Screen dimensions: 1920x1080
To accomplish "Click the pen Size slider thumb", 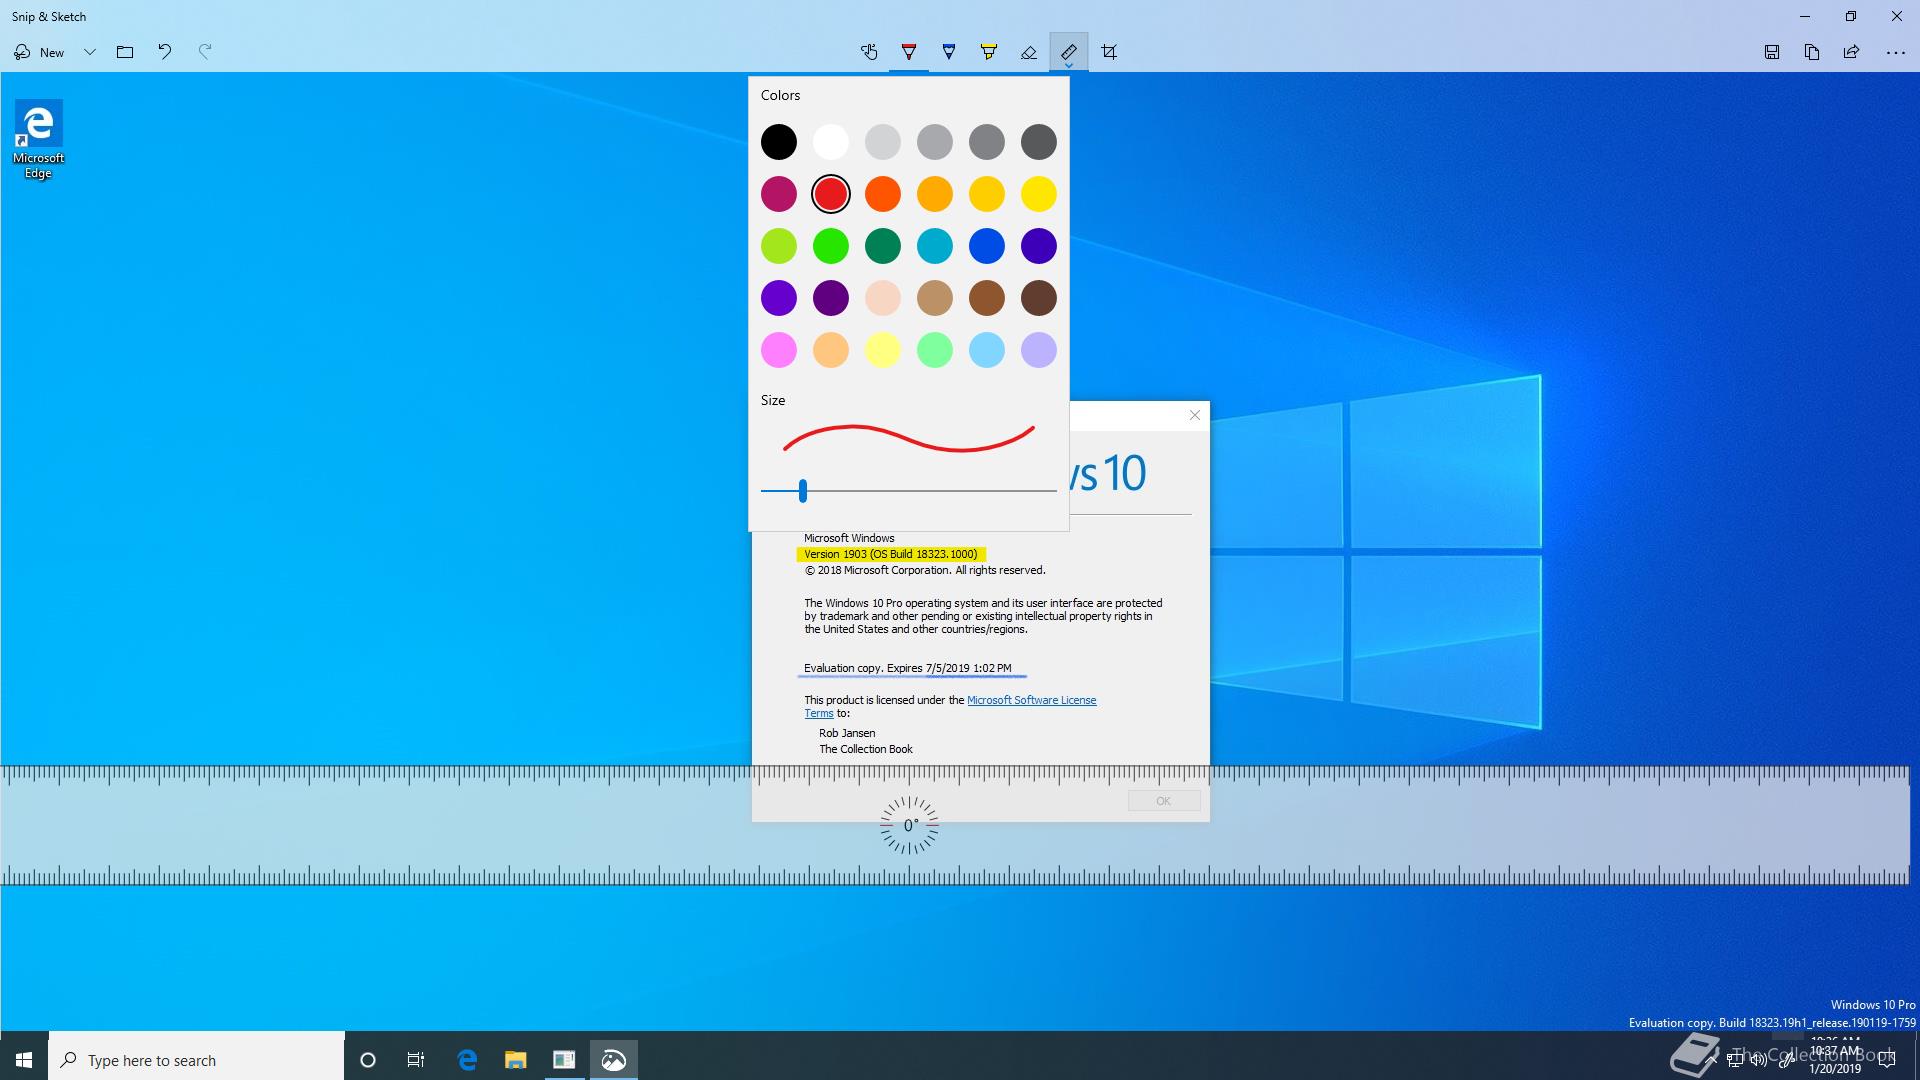I will (x=803, y=490).
